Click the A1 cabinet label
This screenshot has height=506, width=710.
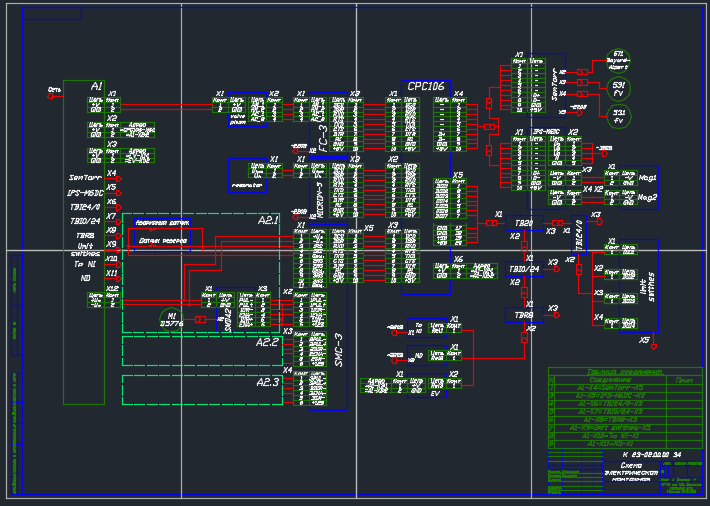(x=96, y=86)
